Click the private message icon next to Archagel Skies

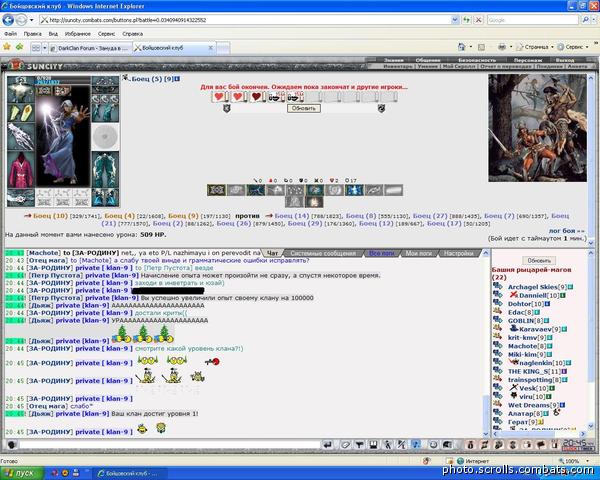pos(497,286)
